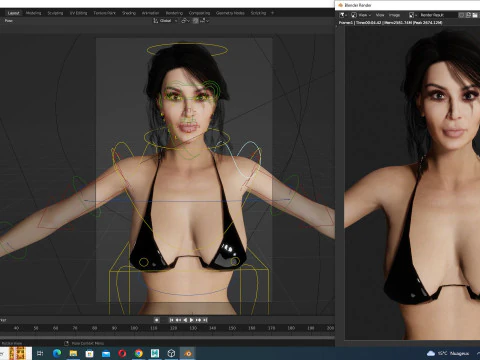Select the Layout workspace tab
This screenshot has height=360, width=480.
point(14,13)
